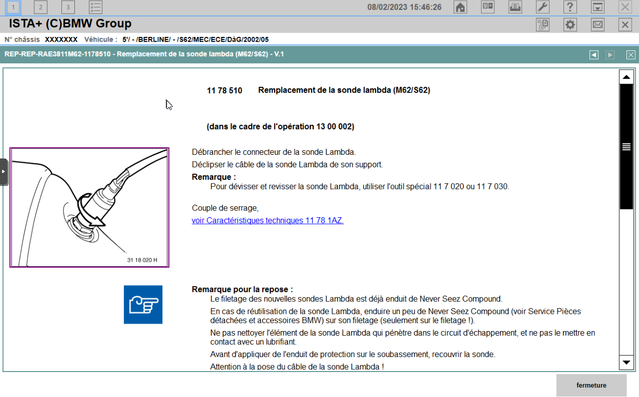The image size is (640, 397).
Task: Go to the ISTA home screen icon
Action: coord(460,7)
